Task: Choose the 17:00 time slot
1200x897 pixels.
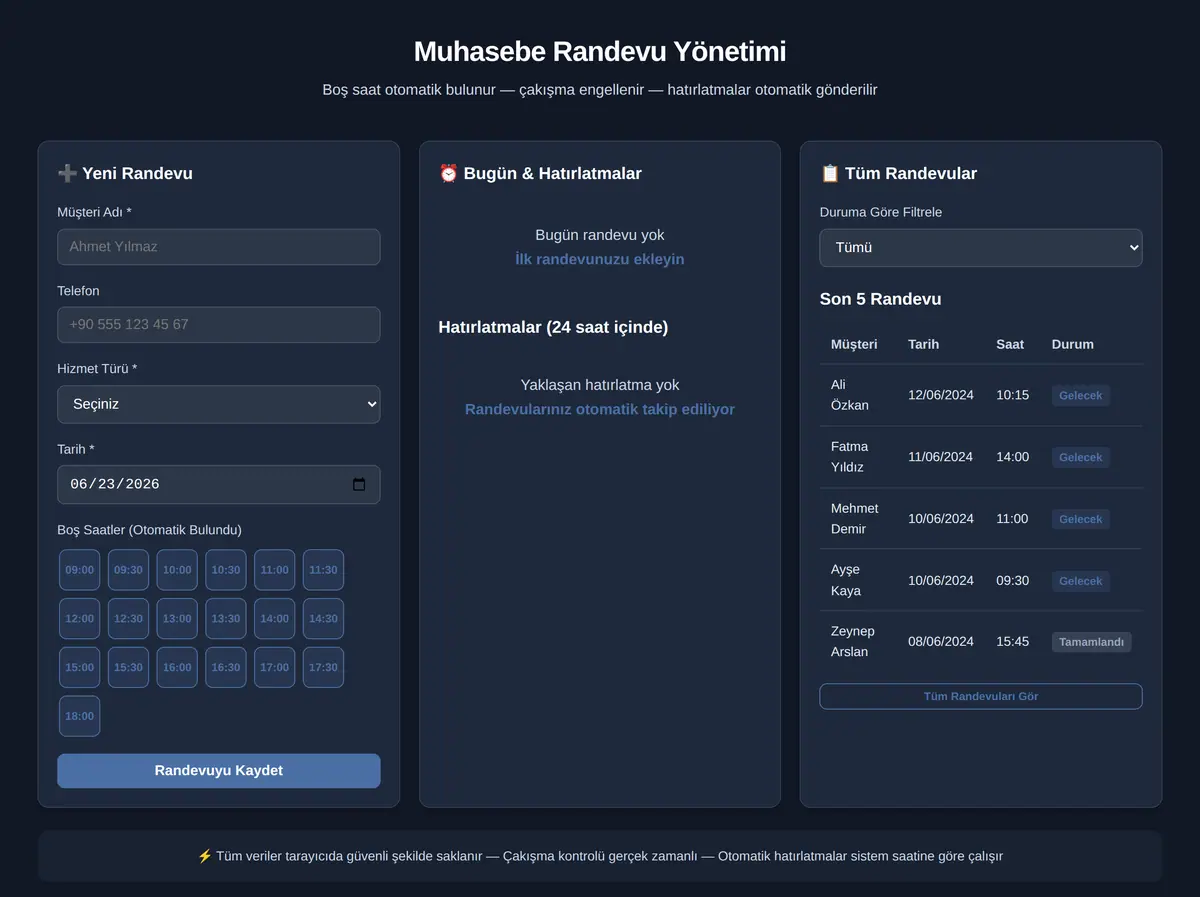Action: click(275, 667)
